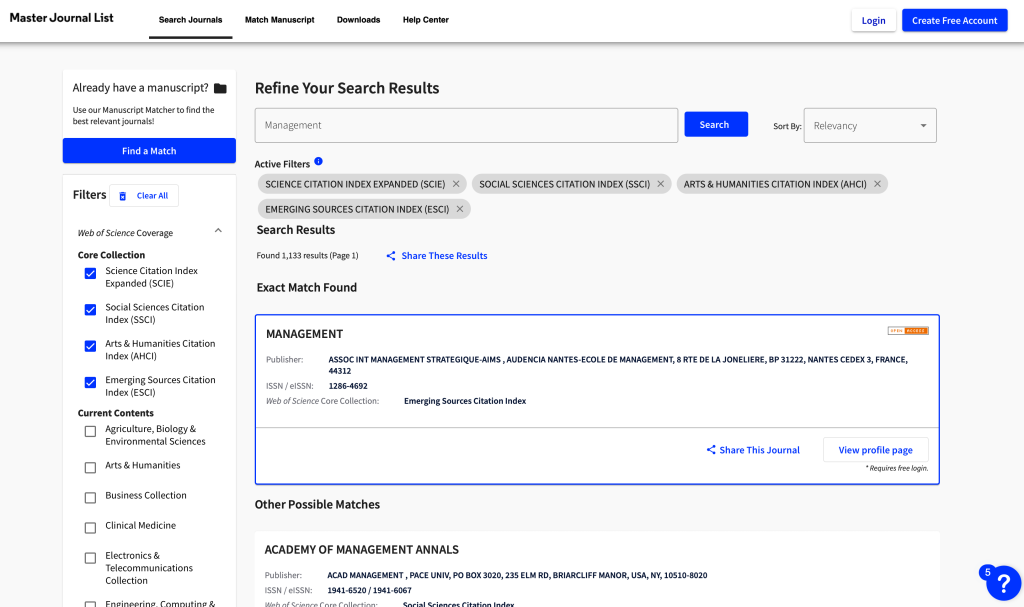Click ISSN 1941-6520 / 1941-6067 value
This screenshot has width=1024, height=607.
tap(370, 591)
